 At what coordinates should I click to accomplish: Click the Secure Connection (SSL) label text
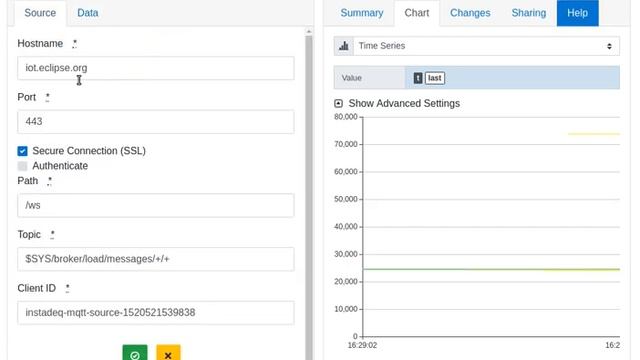pyautogui.click(x=89, y=151)
